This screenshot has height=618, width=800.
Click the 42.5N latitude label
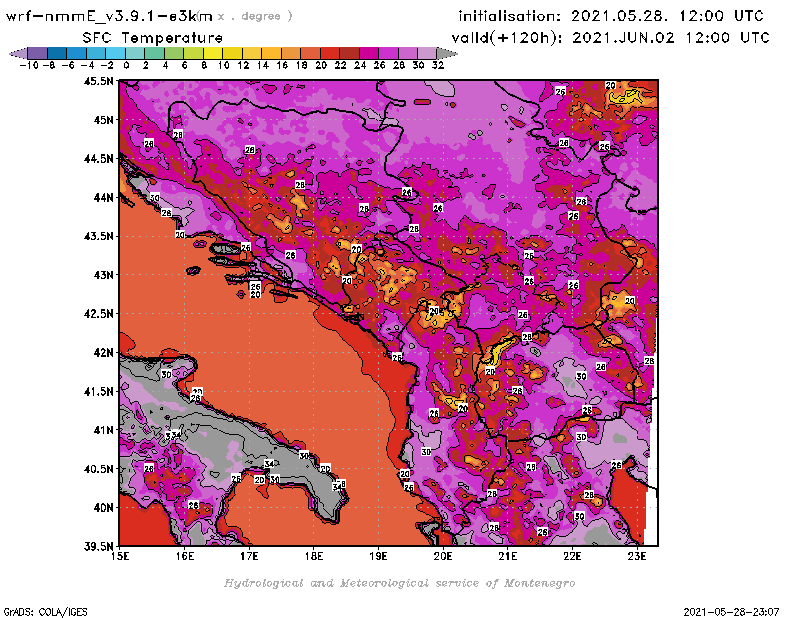pyautogui.click(x=98, y=314)
